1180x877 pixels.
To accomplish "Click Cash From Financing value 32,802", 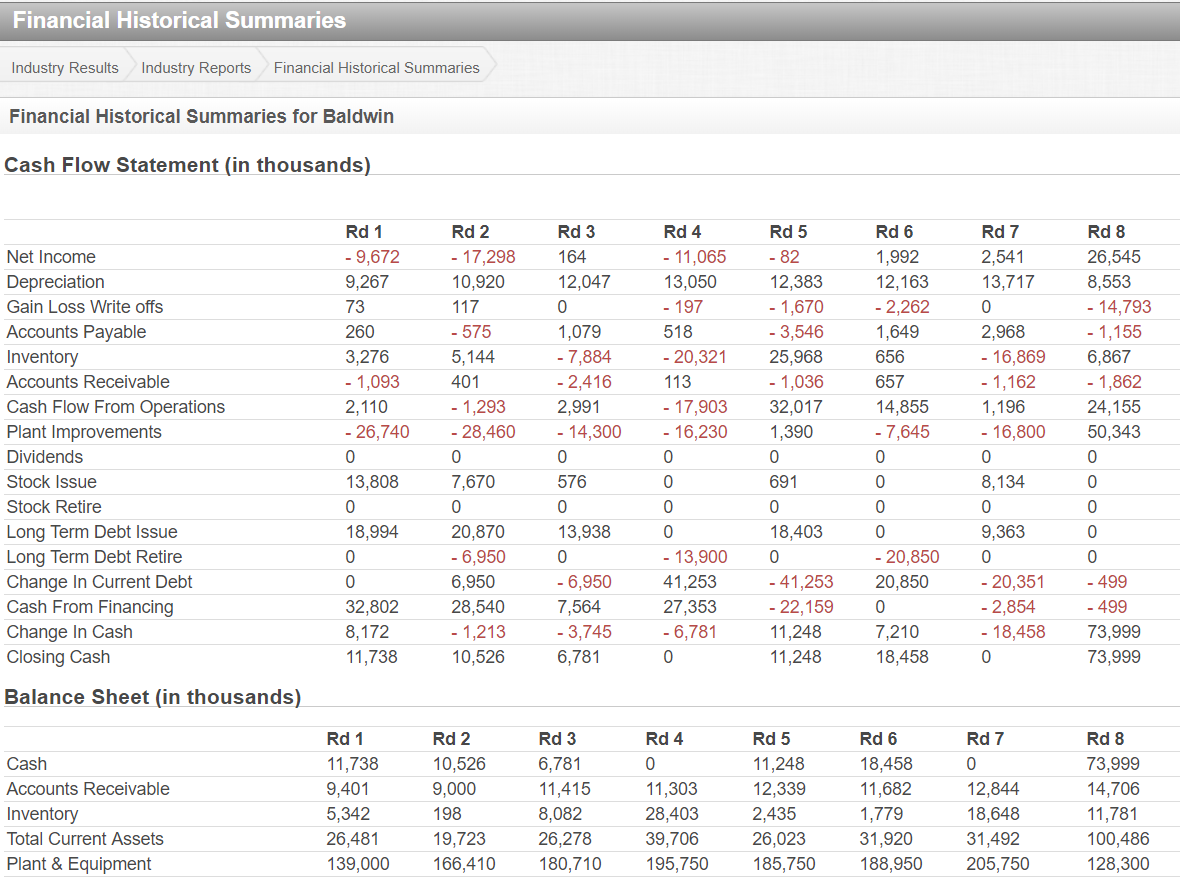I will tap(372, 607).
